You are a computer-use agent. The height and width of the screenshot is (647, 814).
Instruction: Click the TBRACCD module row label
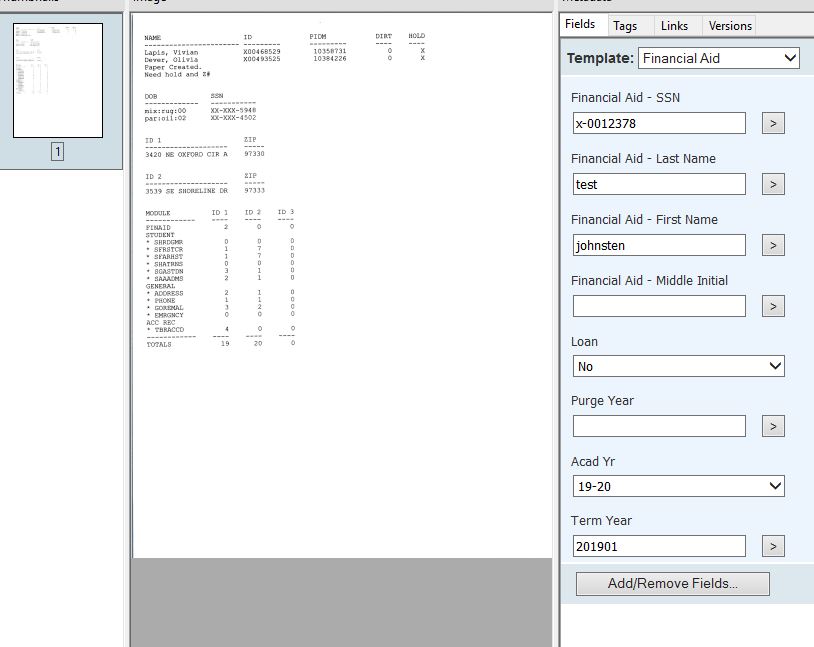pyautogui.click(x=169, y=330)
